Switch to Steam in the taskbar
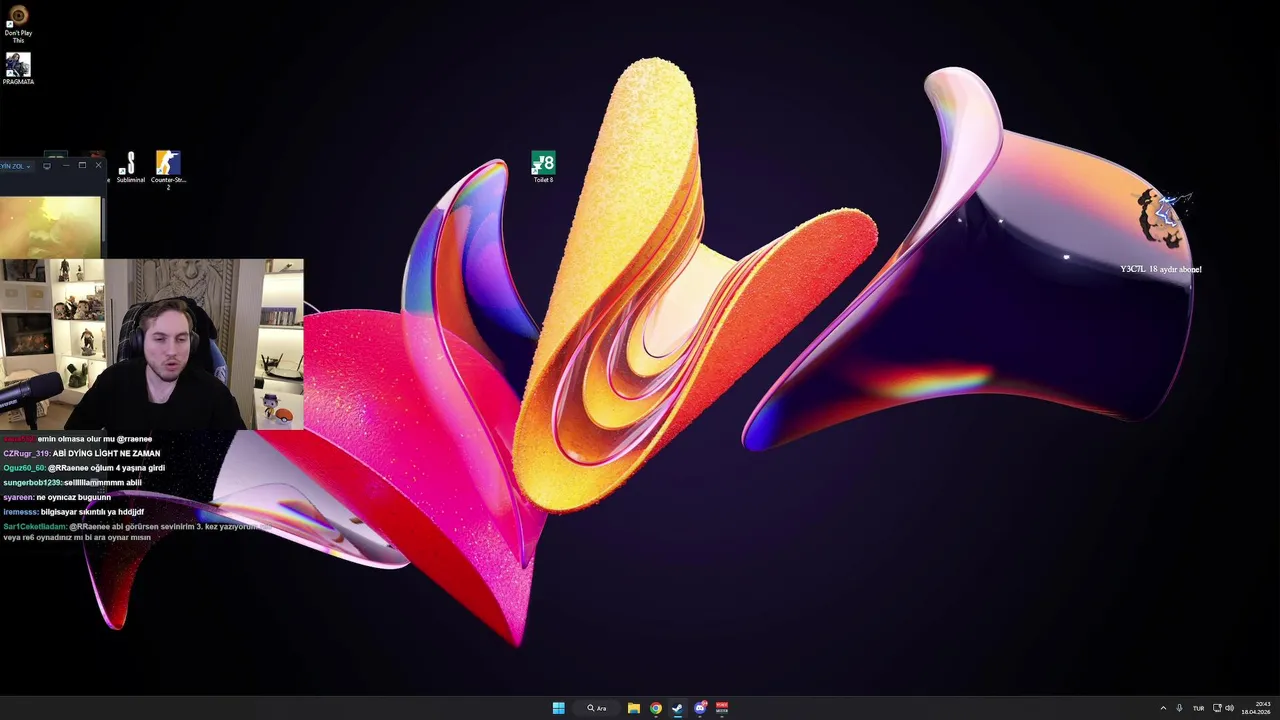This screenshot has width=1280, height=720. click(677, 708)
